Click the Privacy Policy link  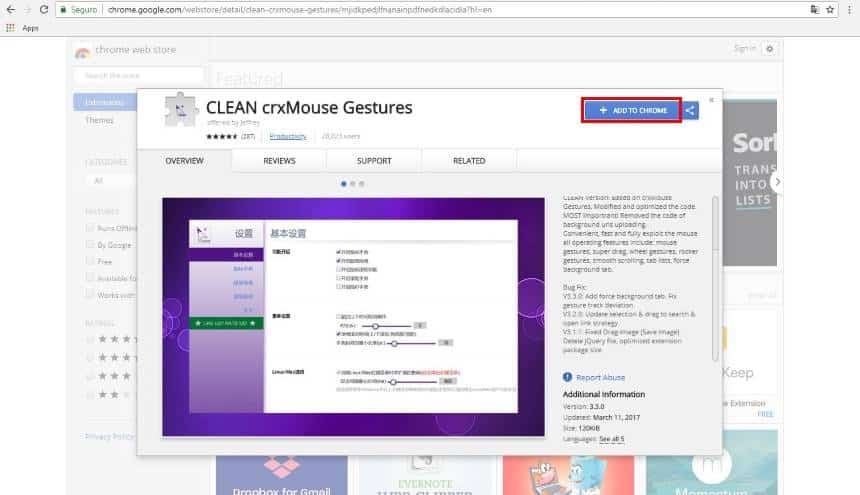point(109,436)
